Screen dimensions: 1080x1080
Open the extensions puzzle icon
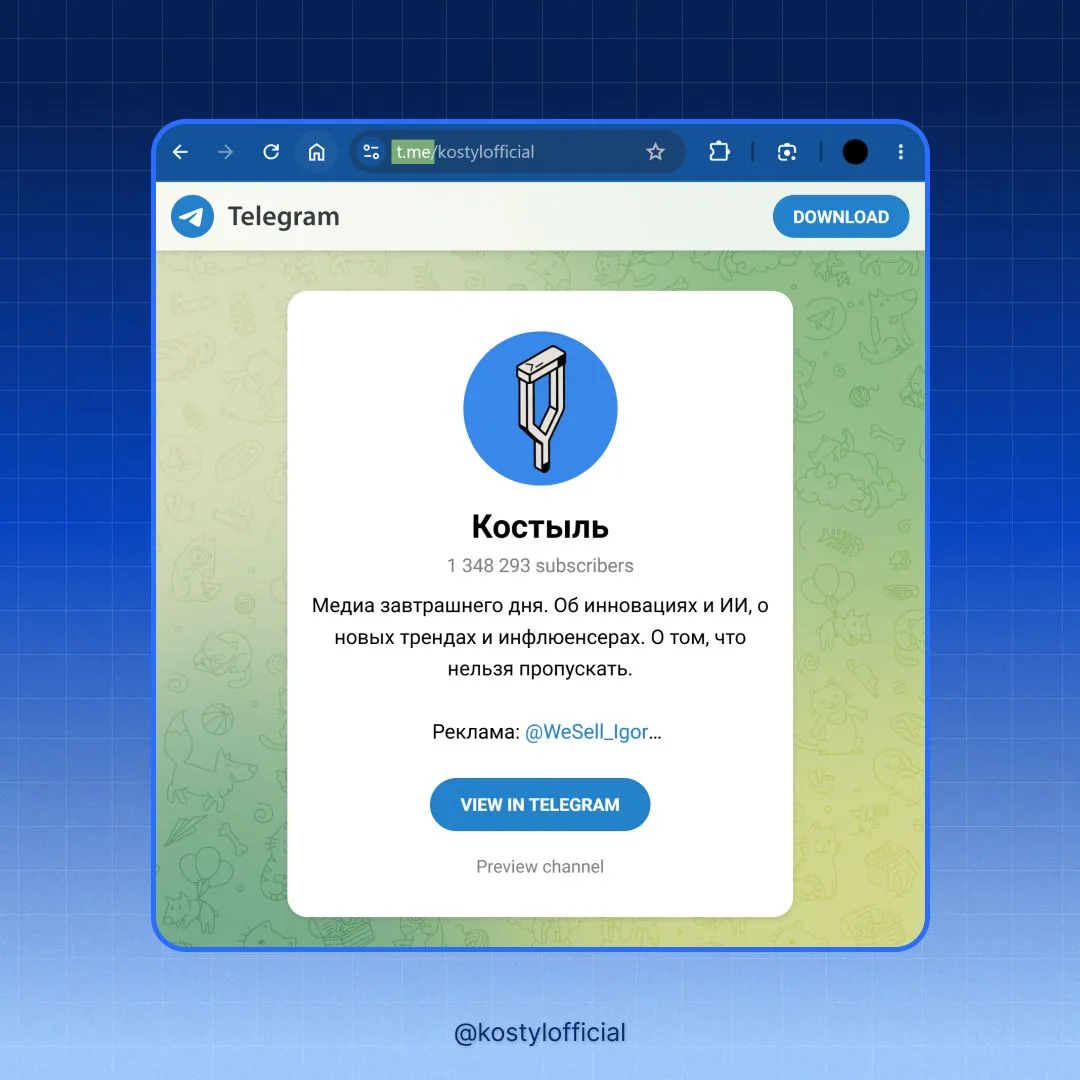[719, 151]
